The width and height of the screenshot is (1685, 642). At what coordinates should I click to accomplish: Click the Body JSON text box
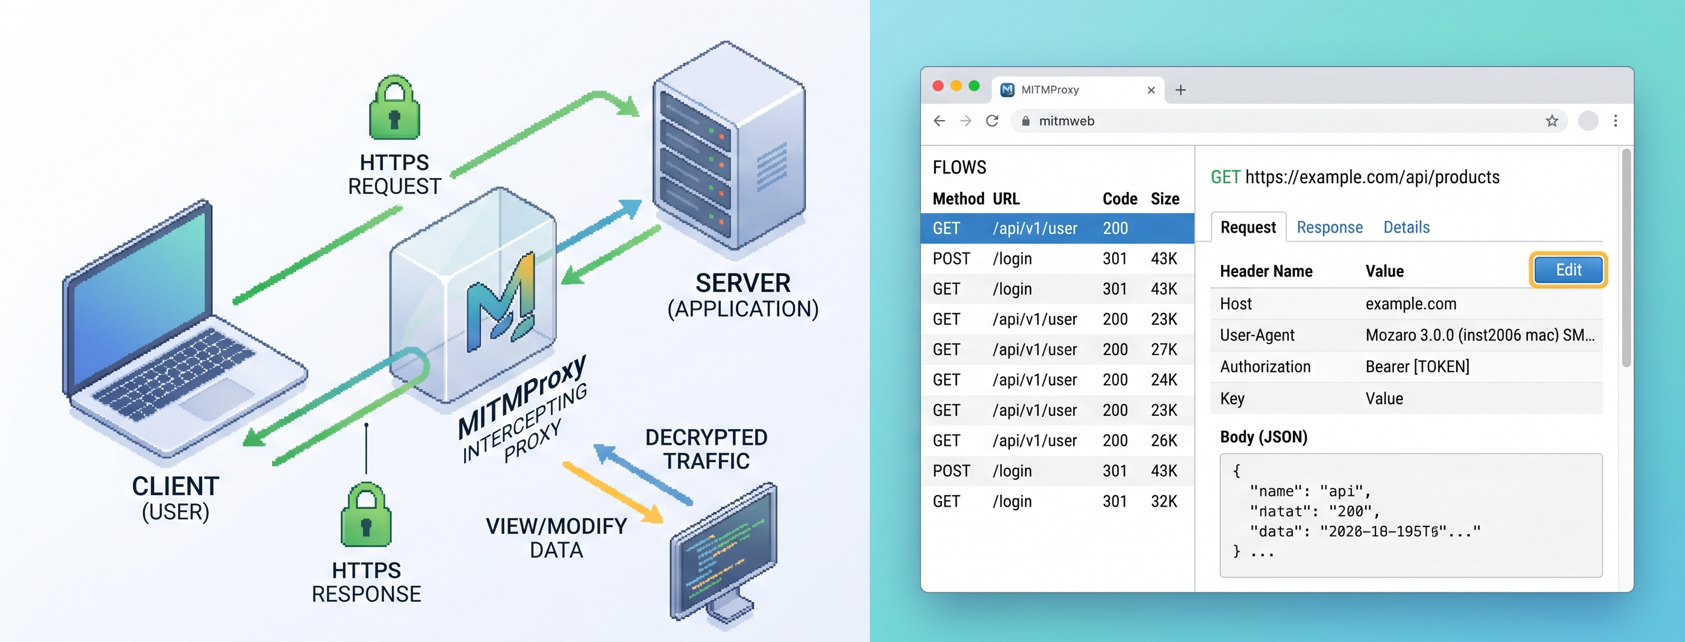(x=1410, y=515)
